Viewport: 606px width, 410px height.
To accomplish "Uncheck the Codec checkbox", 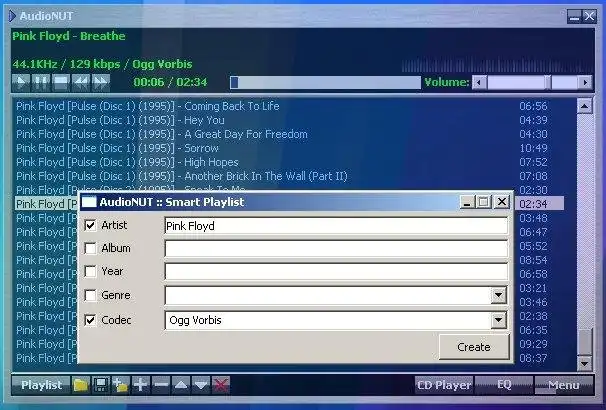I will 90,320.
